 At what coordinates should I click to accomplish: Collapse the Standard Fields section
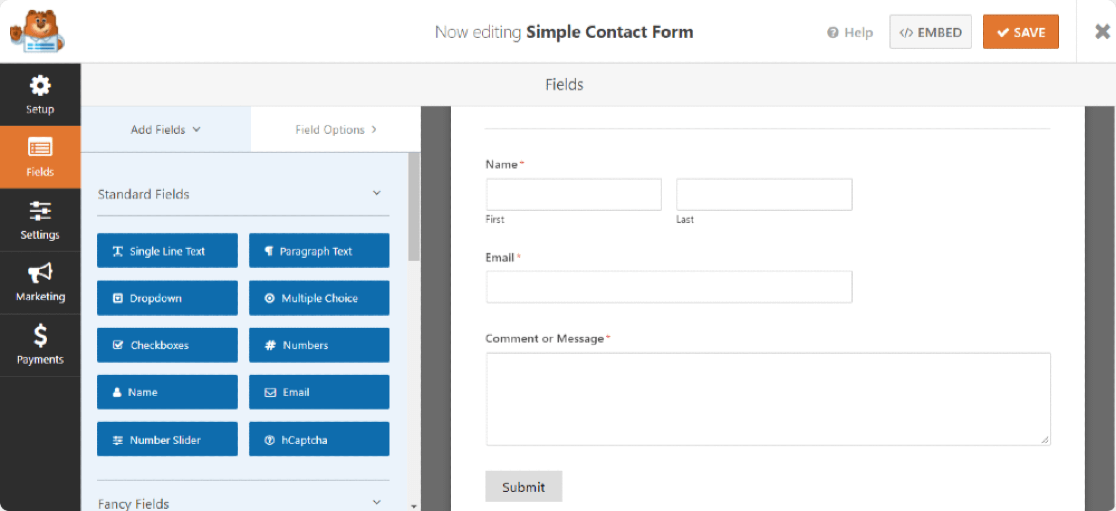point(377,193)
